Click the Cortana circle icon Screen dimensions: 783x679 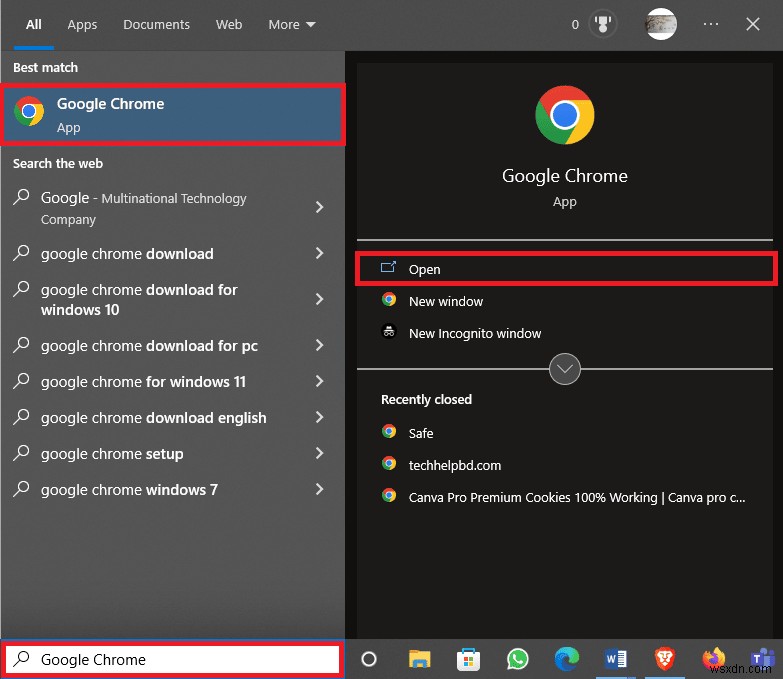pyautogui.click(x=369, y=659)
